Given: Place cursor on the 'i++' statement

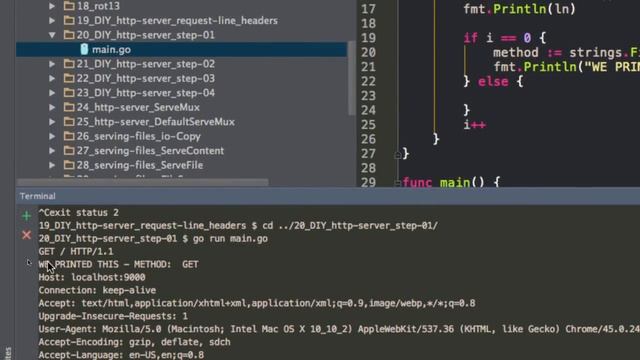Looking at the screenshot, I should 474,125.
